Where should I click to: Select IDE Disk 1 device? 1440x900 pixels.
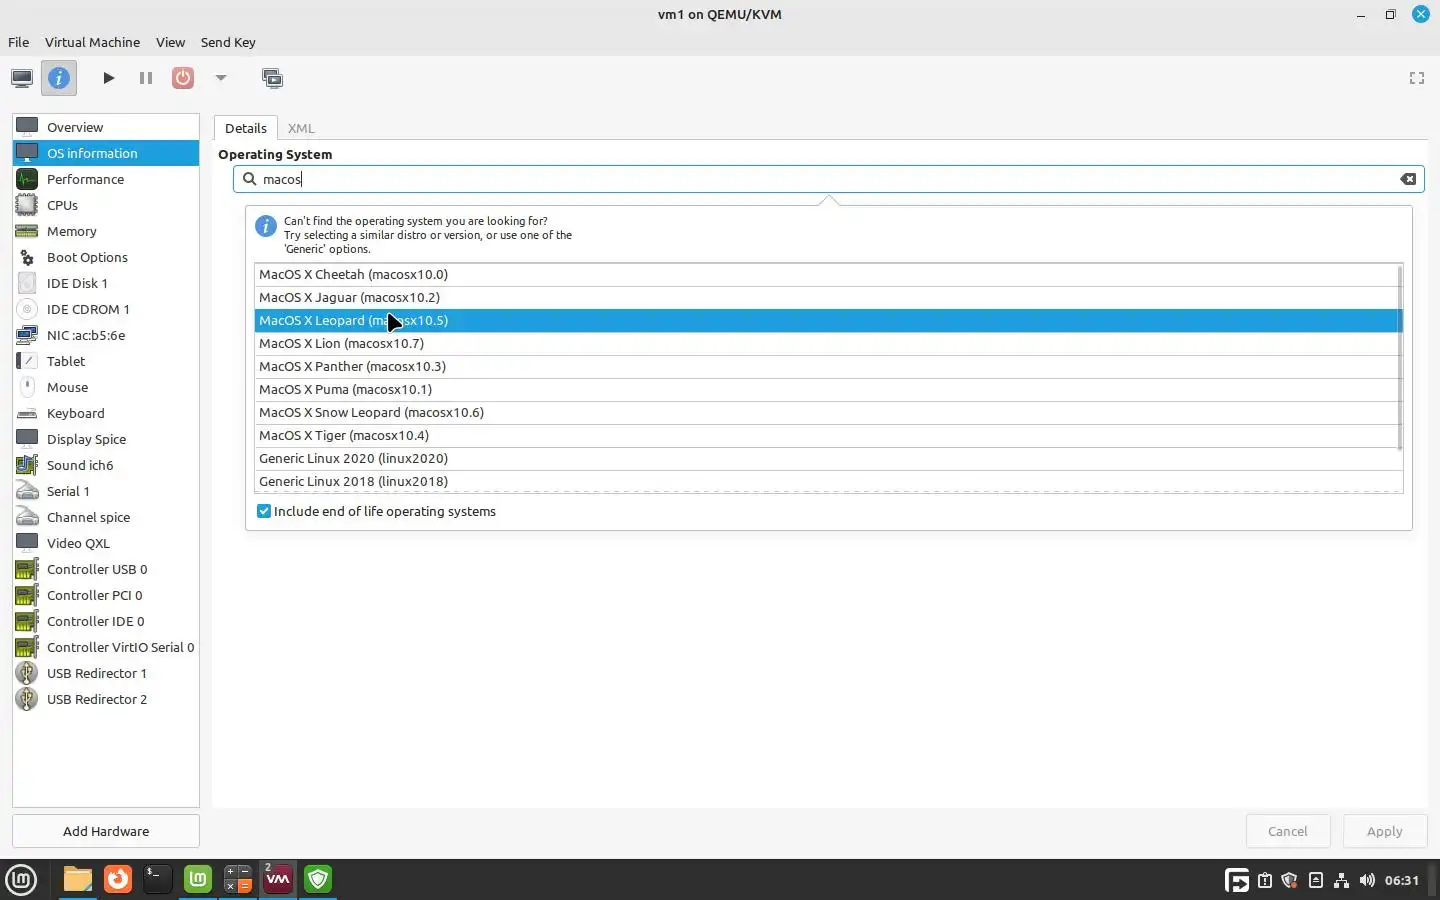tap(106, 283)
